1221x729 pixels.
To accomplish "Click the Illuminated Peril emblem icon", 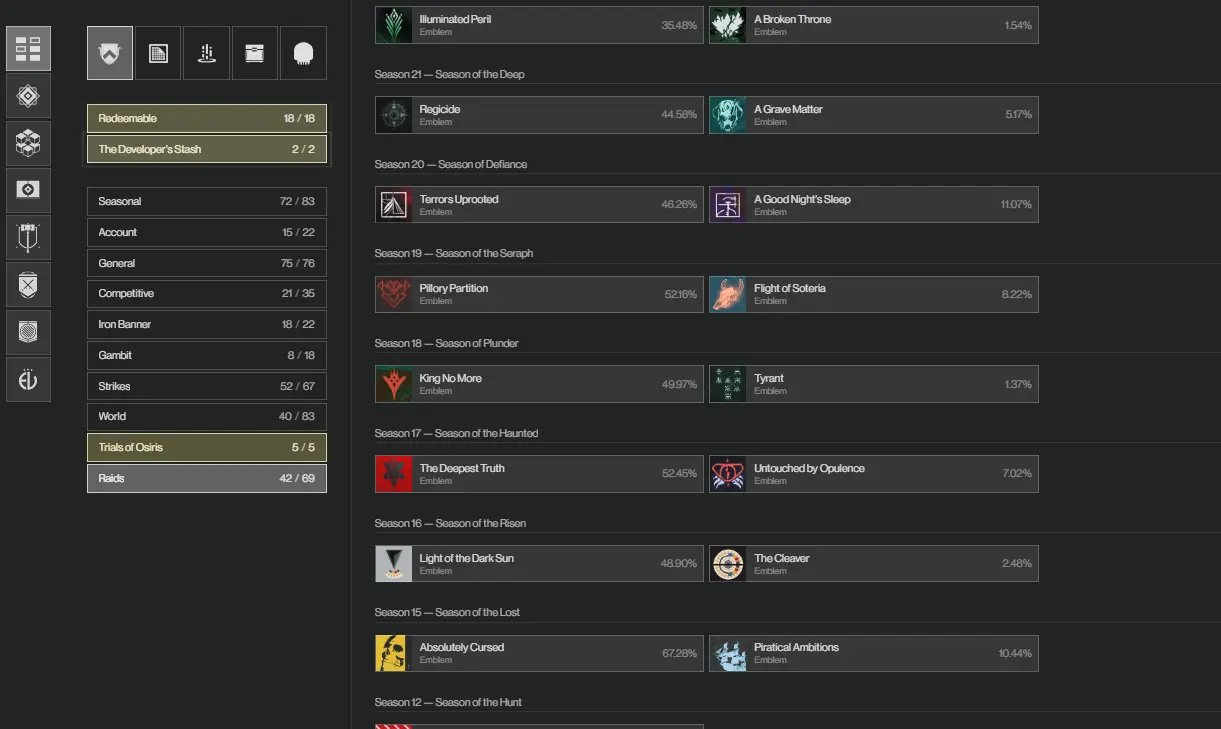I will tap(394, 25).
